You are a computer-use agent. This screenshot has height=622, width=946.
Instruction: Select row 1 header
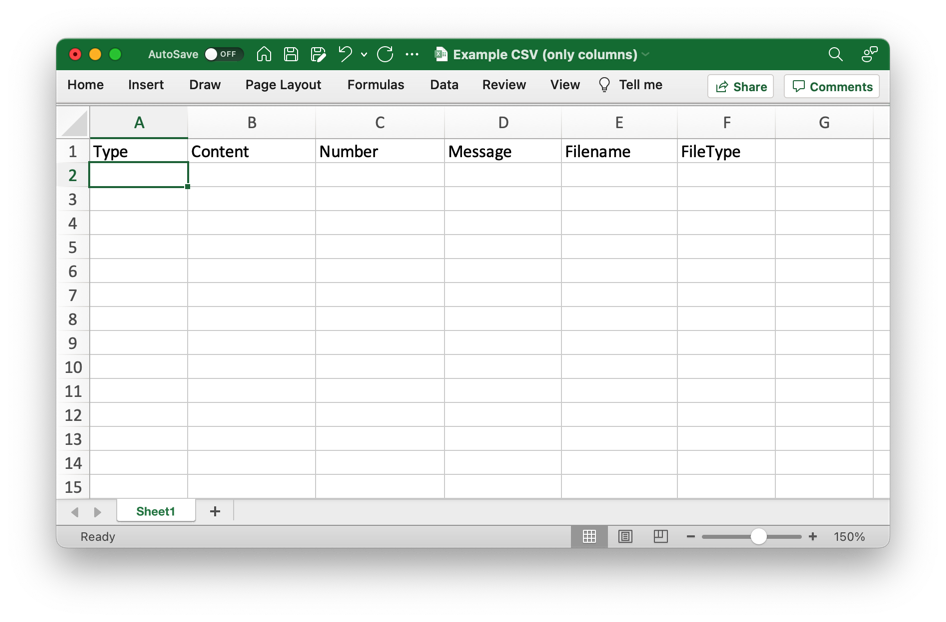click(x=73, y=151)
